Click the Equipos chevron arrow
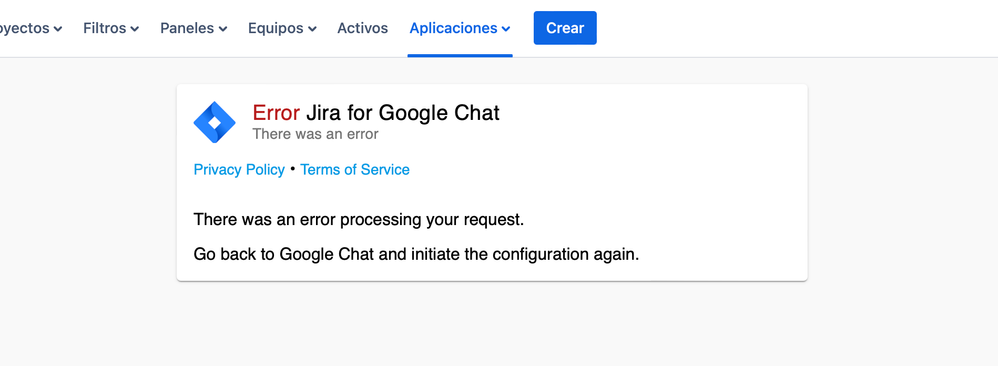 tap(312, 29)
